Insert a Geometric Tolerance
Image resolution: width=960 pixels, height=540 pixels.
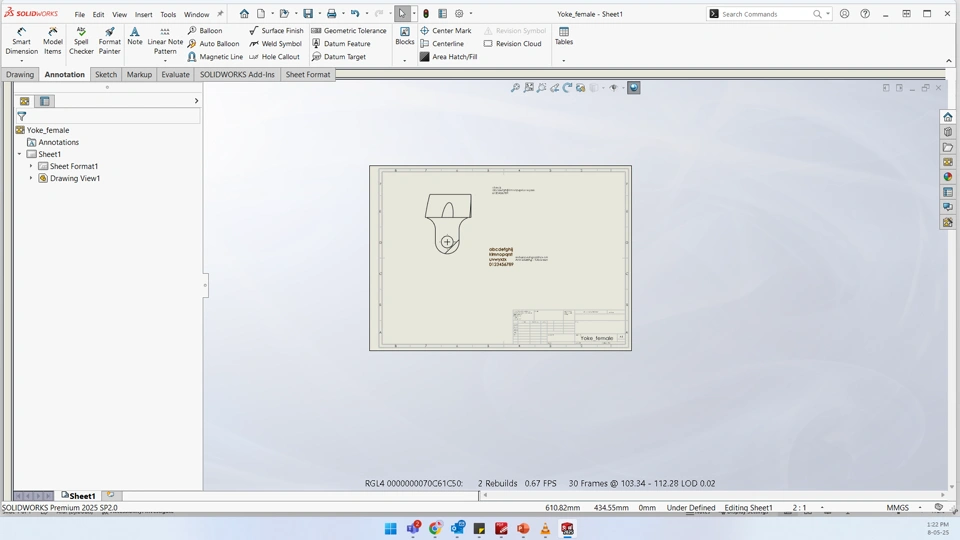349,31
